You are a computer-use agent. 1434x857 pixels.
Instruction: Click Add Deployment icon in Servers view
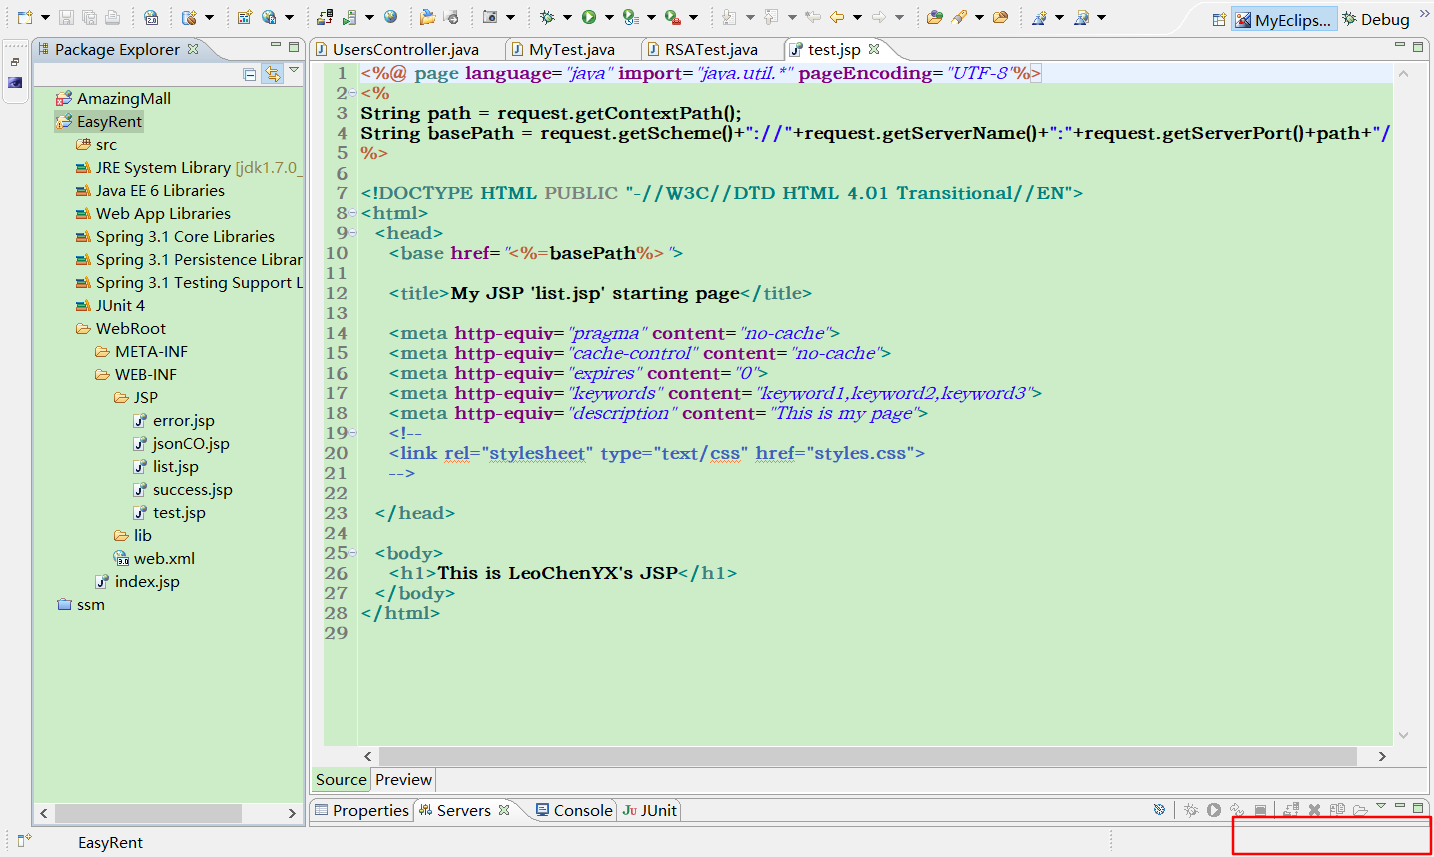(x=1291, y=810)
